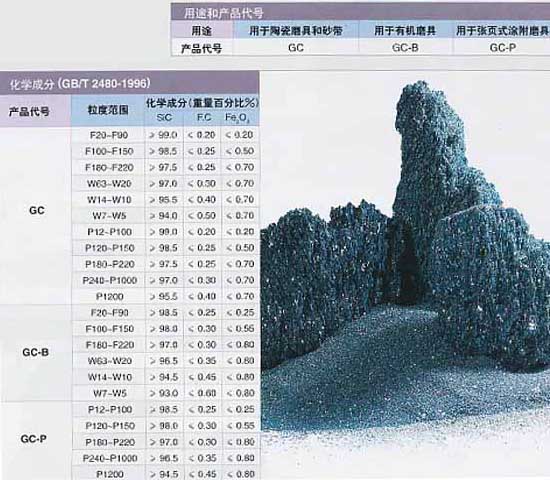550x480 pixels.
Task: Click the SiC column header
Action: point(164,117)
